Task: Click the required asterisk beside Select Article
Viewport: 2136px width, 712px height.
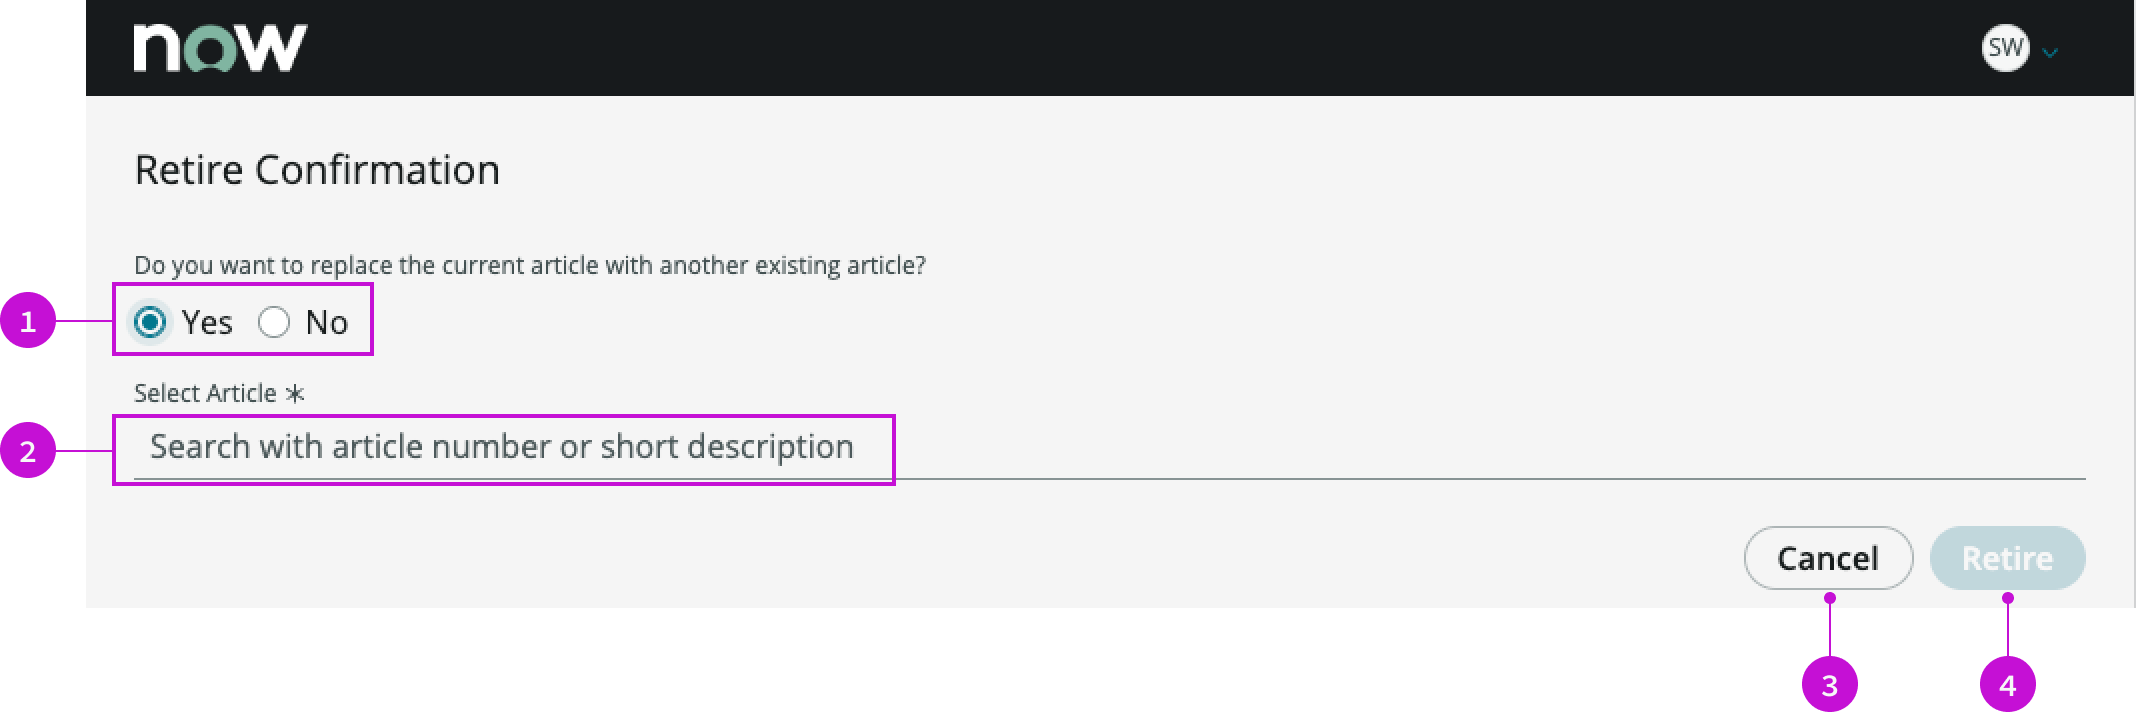Action: [293, 393]
